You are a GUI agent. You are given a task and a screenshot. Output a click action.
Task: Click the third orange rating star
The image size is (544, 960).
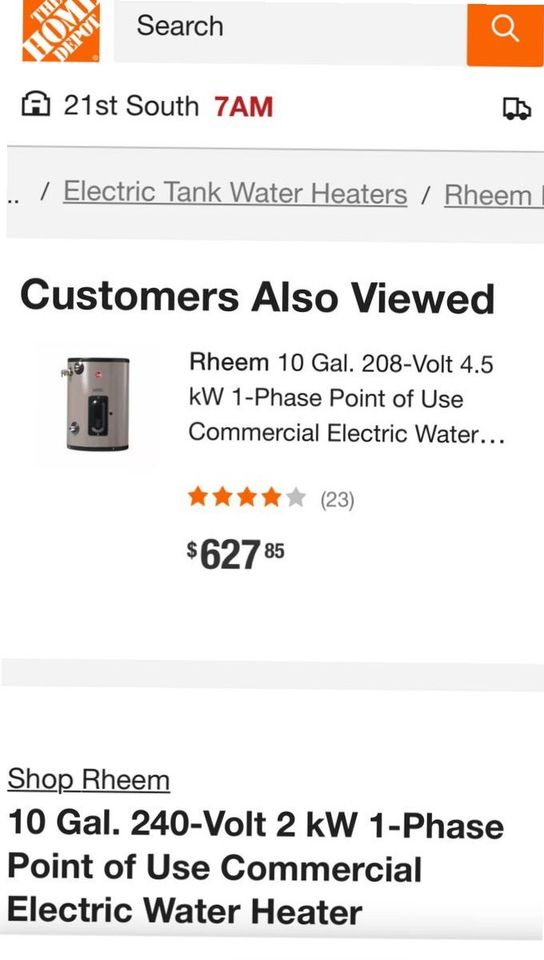click(x=247, y=498)
